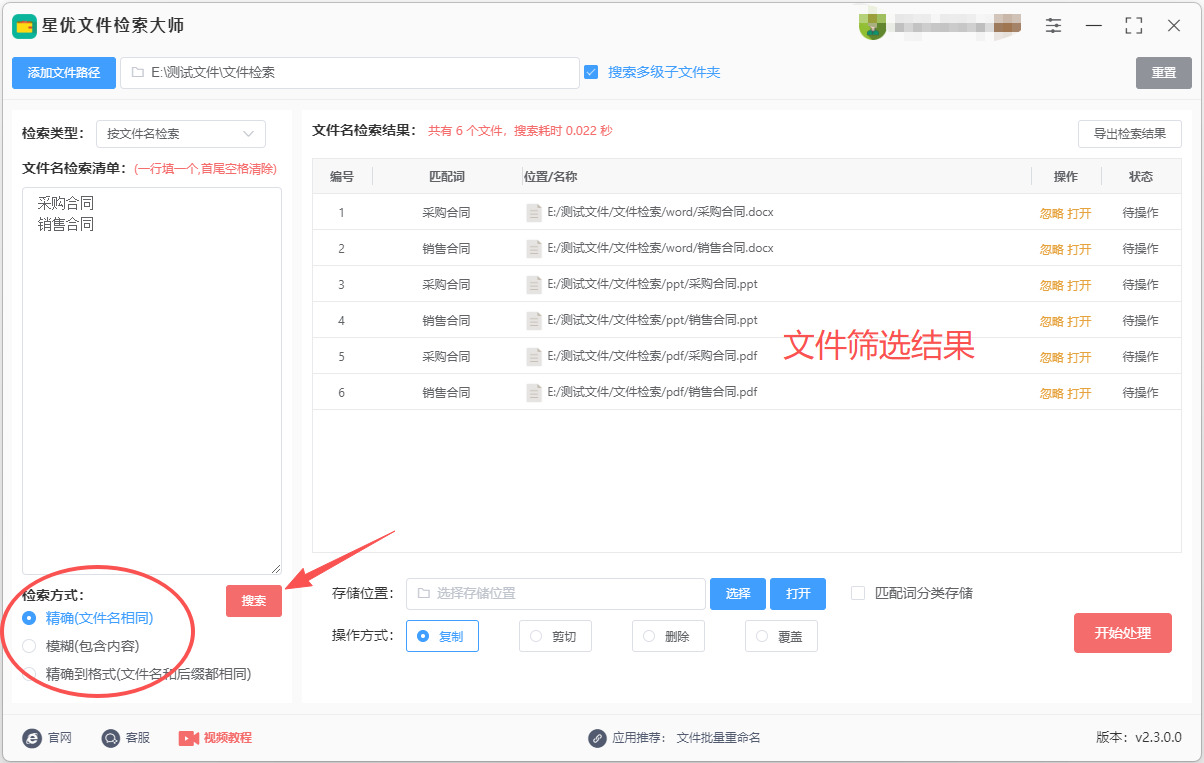The image size is (1204, 763).
Task: Click file icon beside pdf/销售合同.pdf
Action: tap(534, 392)
